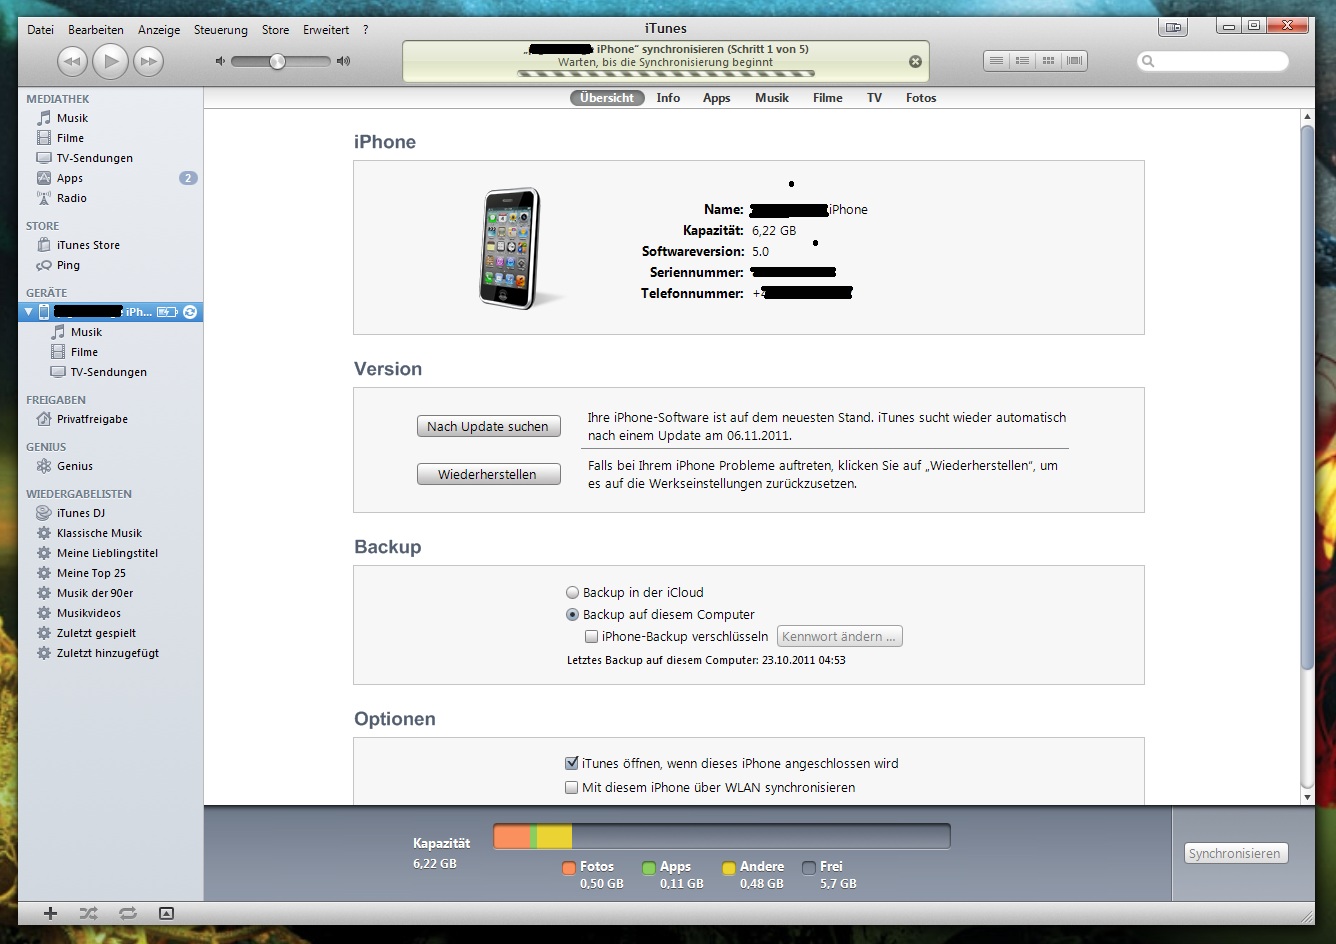This screenshot has height=944, width=1336.
Task: Click the Play button
Action: click(x=110, y=62)
